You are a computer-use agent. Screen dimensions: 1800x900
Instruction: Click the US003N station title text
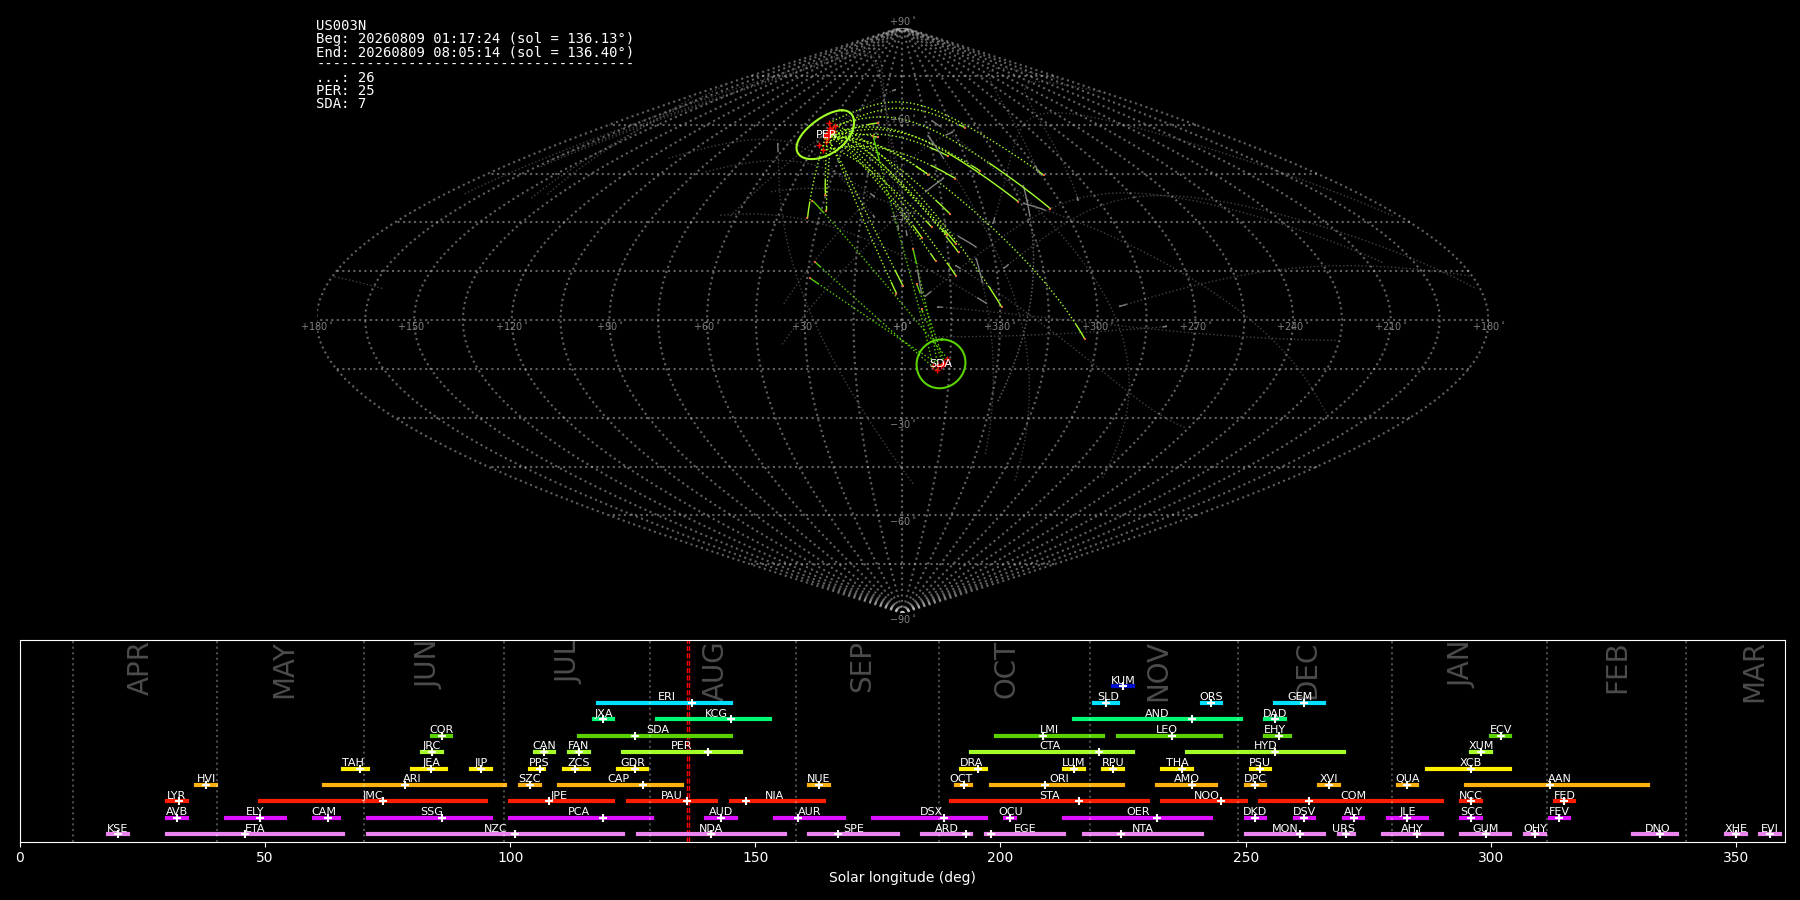(341, 26)
